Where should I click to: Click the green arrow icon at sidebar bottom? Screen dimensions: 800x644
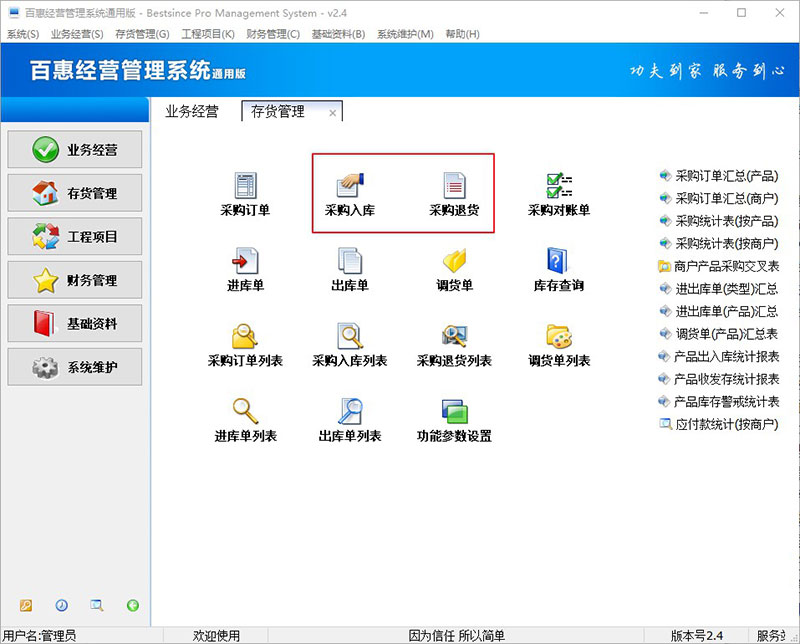click(x=133, y=605)
